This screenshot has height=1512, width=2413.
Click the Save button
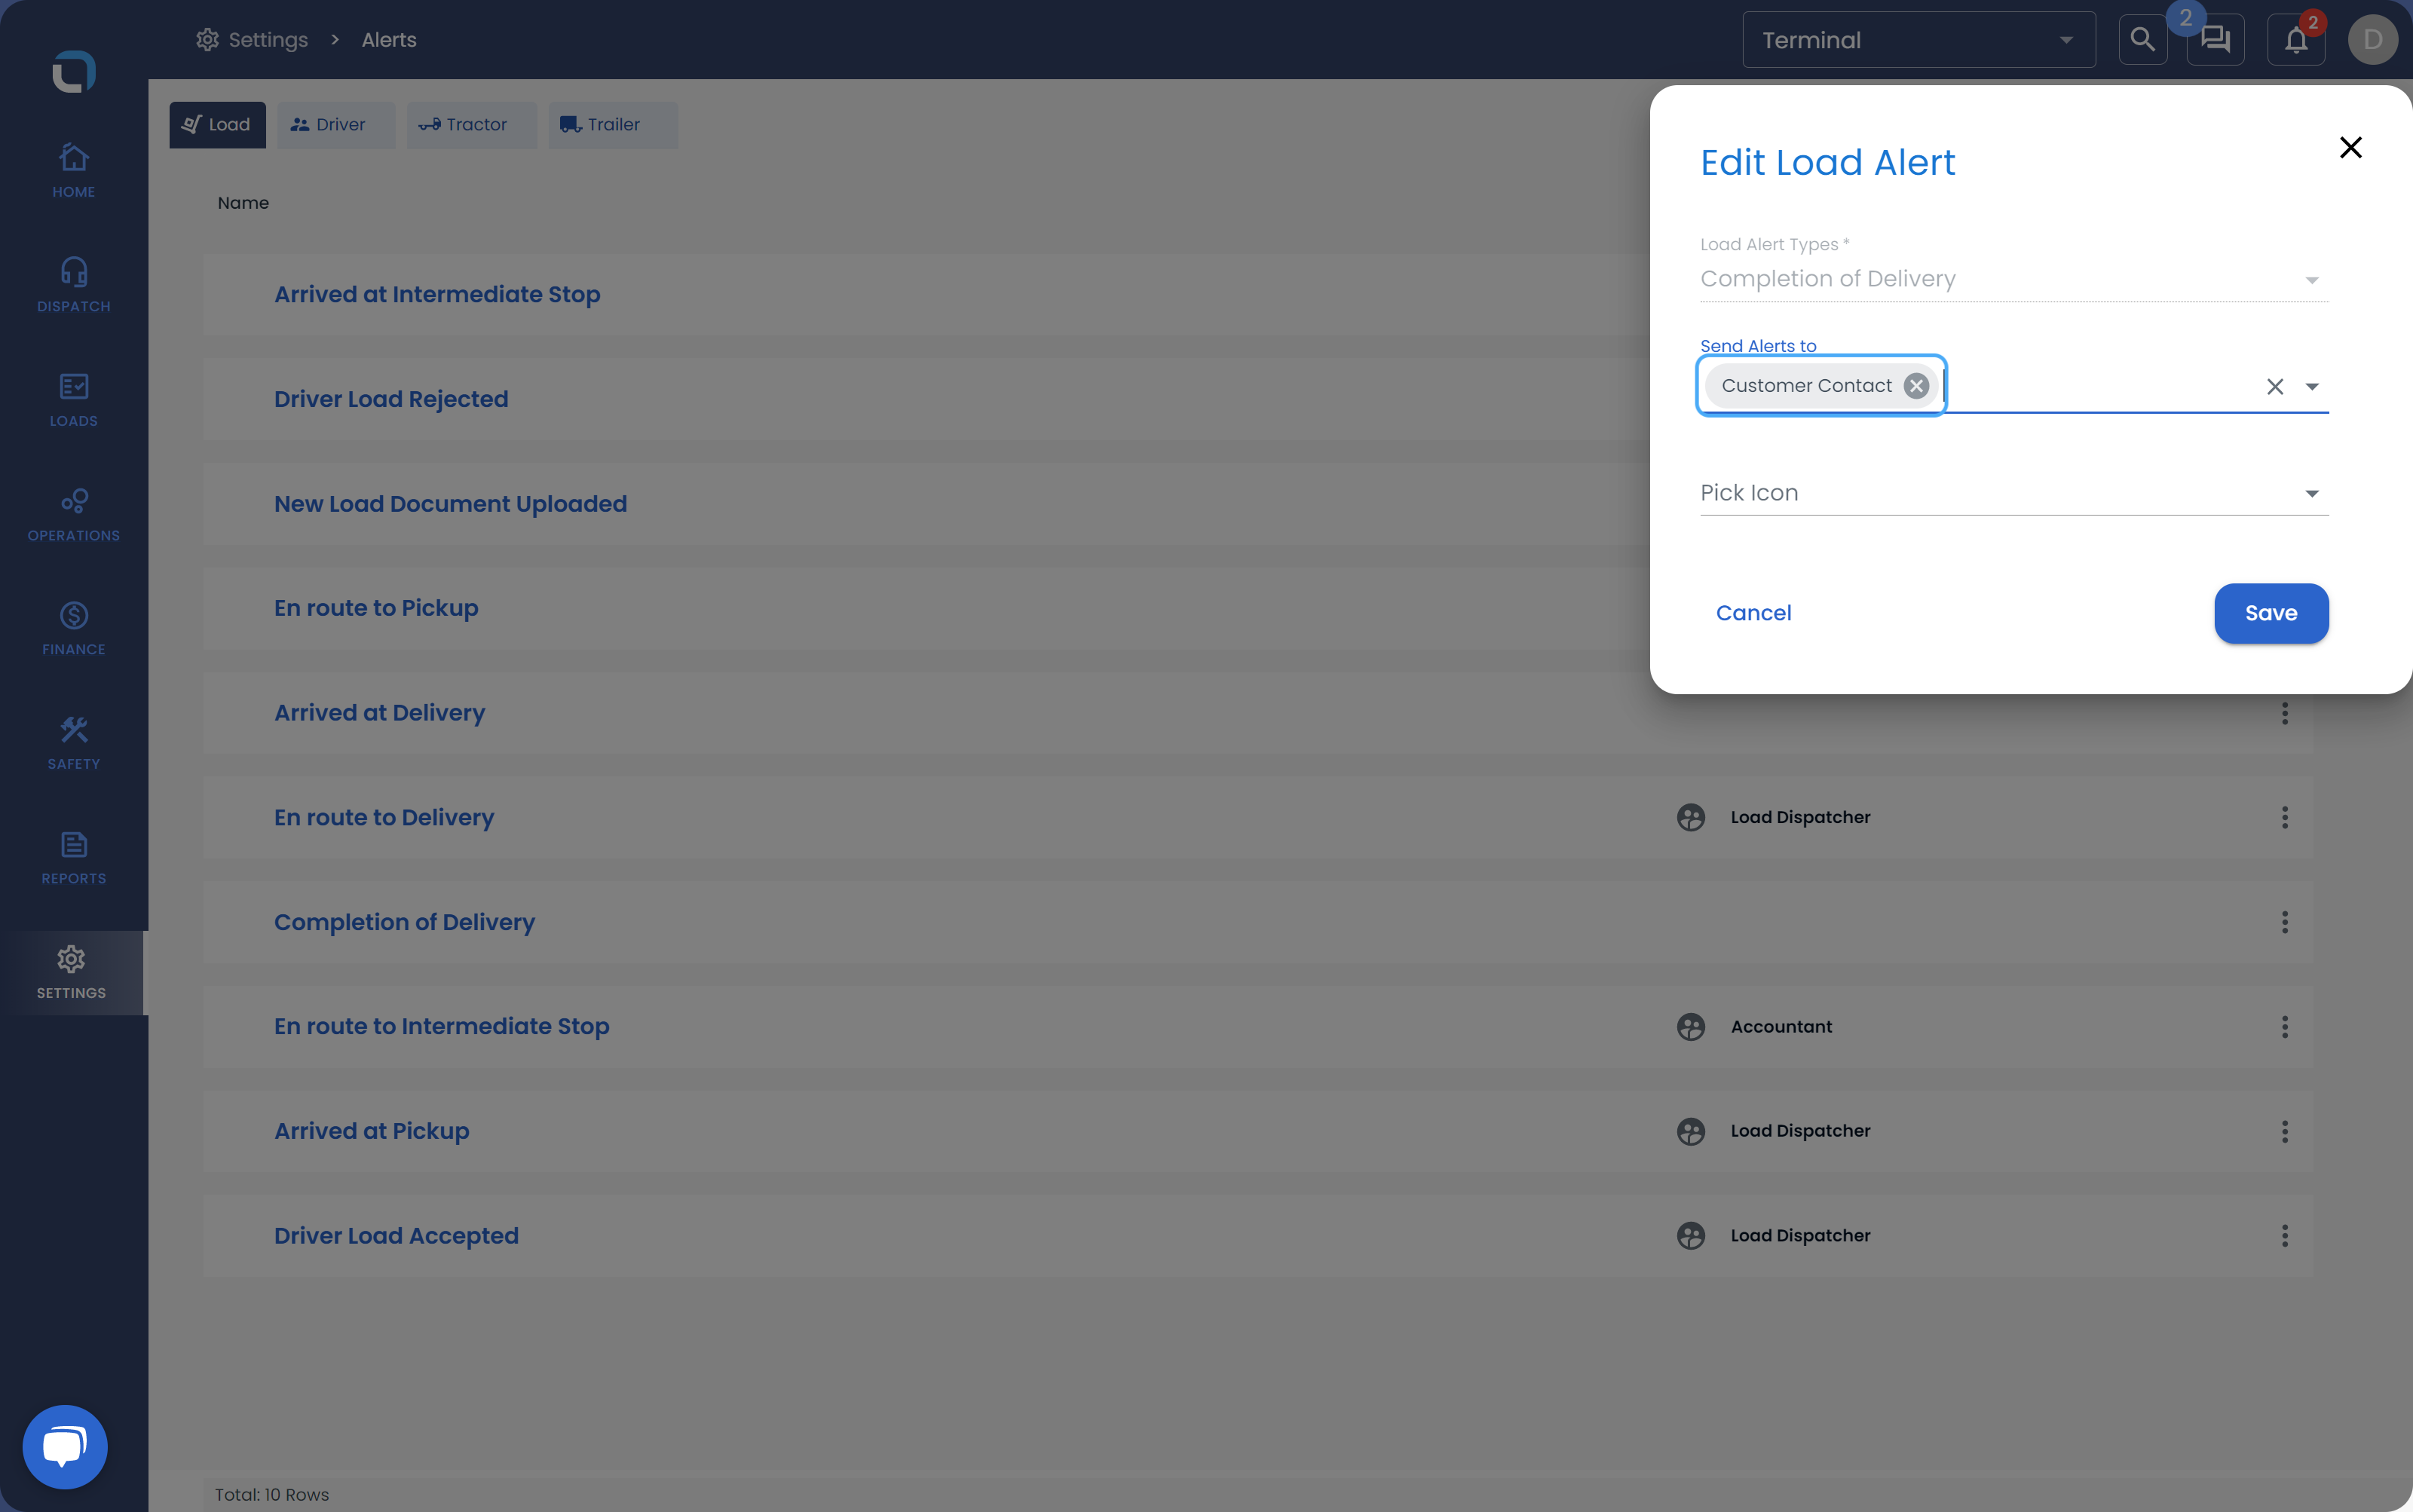click(2270, 613)
